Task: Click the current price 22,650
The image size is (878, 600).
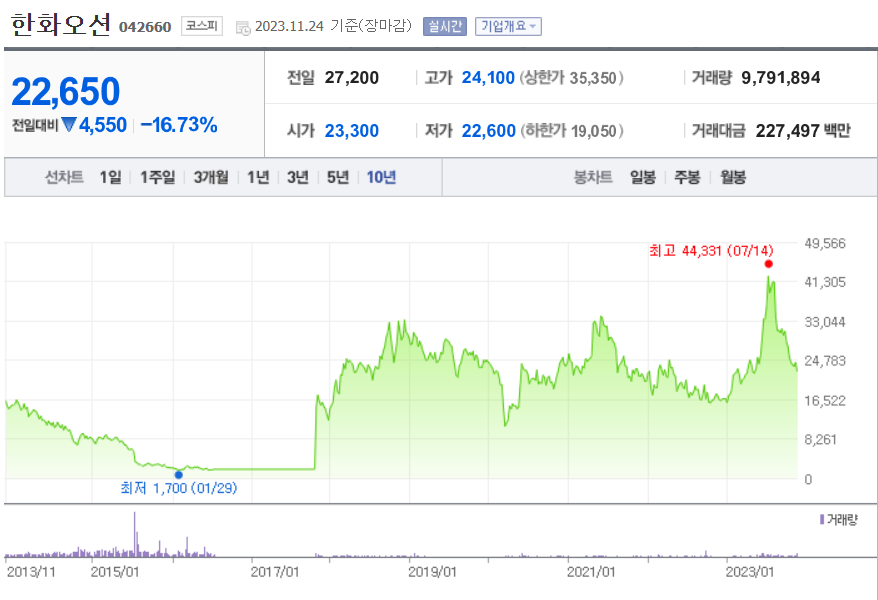Action: click(x=66, y=92)
